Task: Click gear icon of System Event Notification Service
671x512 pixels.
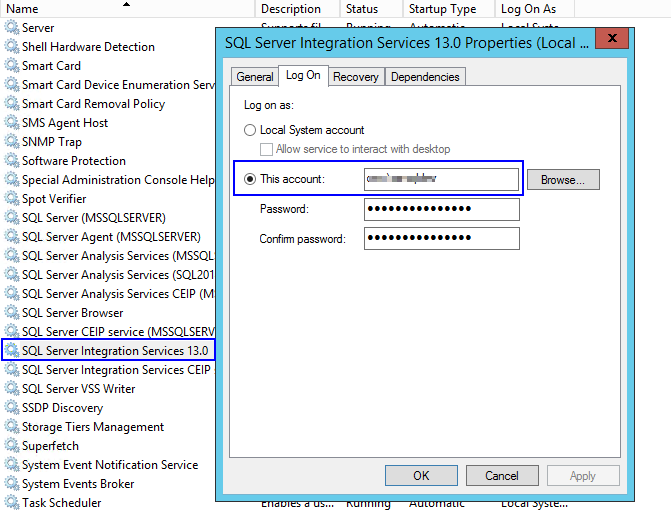Action: tap(12, 465)
